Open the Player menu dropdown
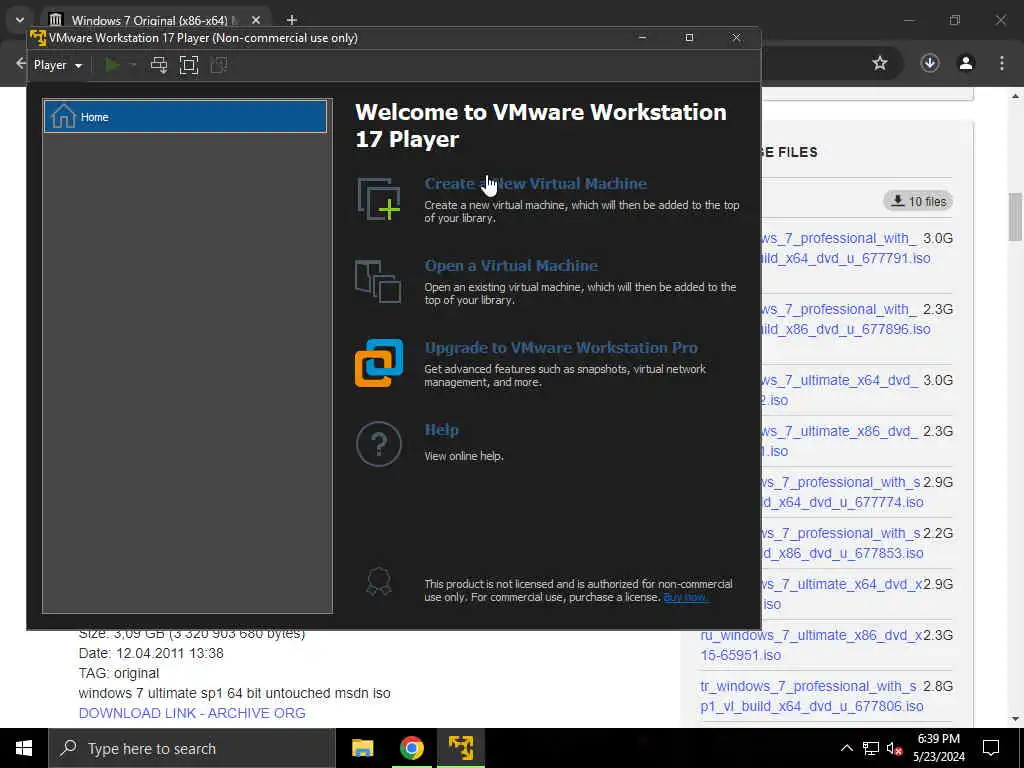Image resolution: width=1024 pixels, height=768 pixels. 57,65
